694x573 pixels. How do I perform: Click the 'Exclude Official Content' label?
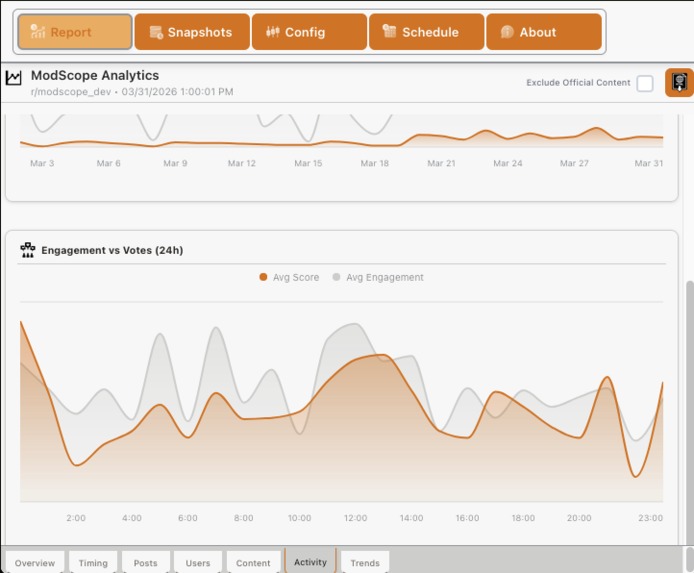click(x=578, y=83)
